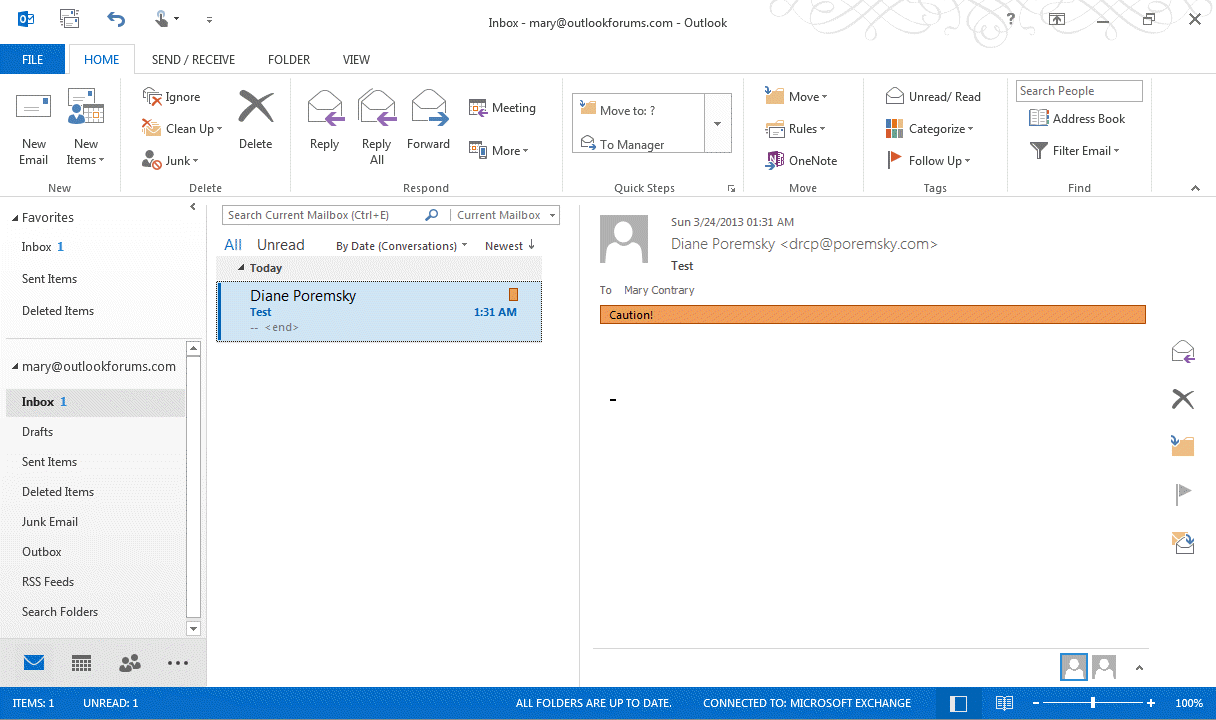Switch to Reading view in status bar
Screen dimensions: 1216x720
point(1005,704)
